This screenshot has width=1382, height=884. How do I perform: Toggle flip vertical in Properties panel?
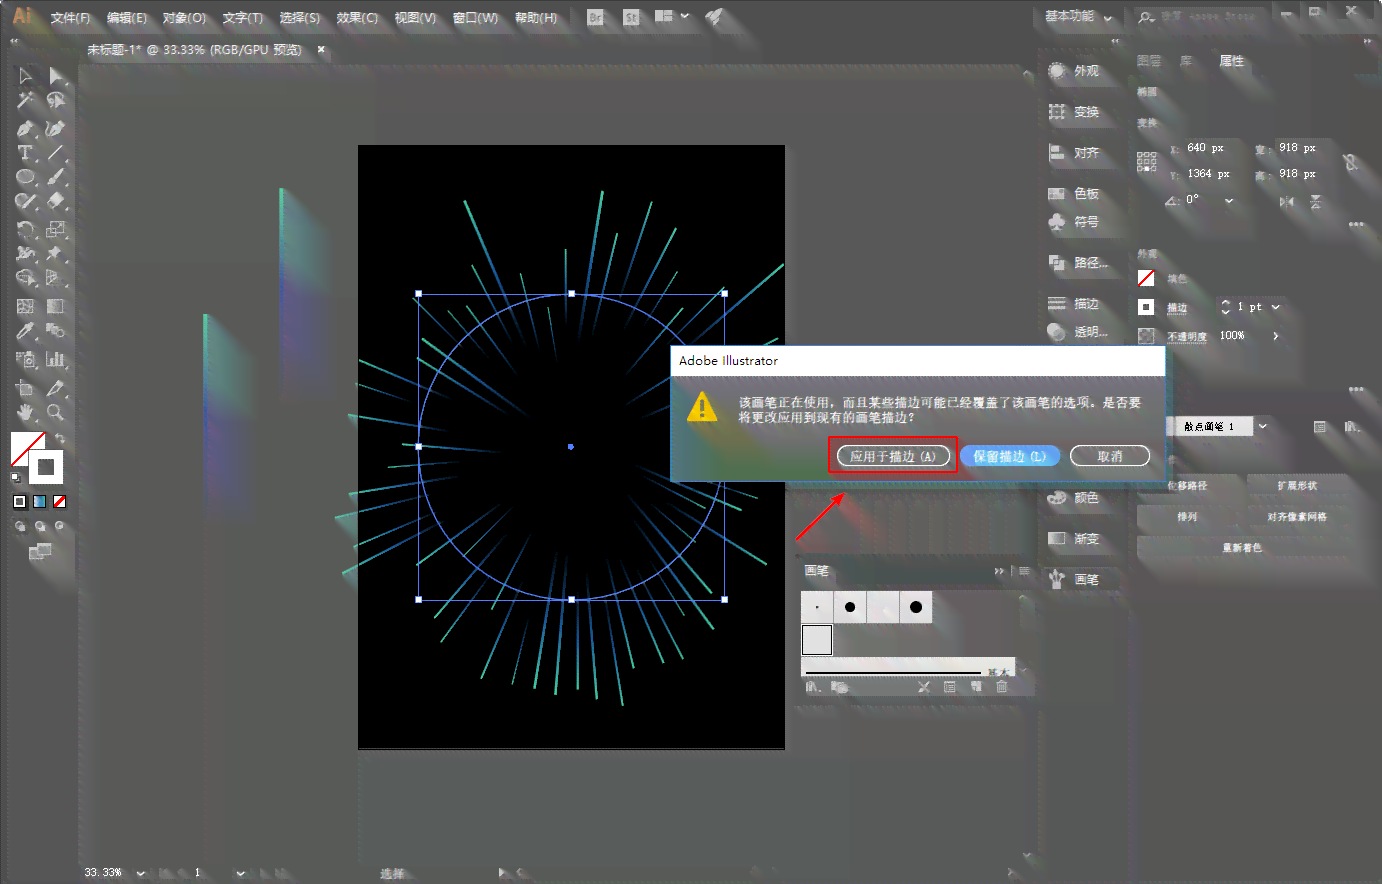pyautogui.click(x=1316, y=201)
